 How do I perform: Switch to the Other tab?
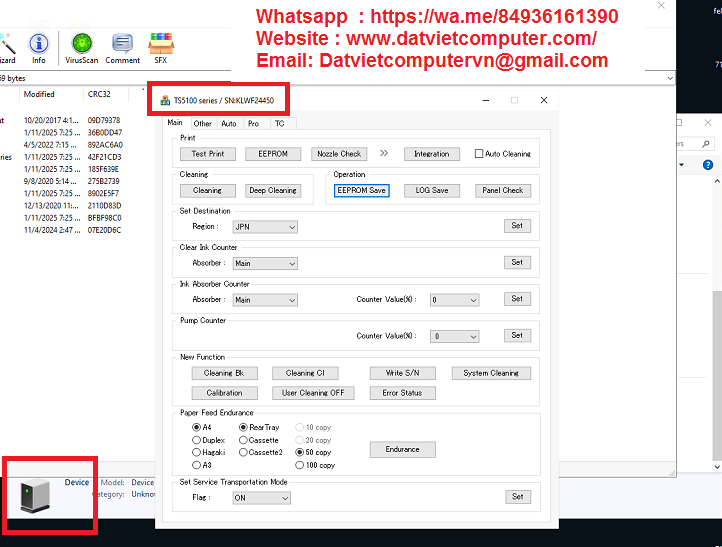point(203,124)
